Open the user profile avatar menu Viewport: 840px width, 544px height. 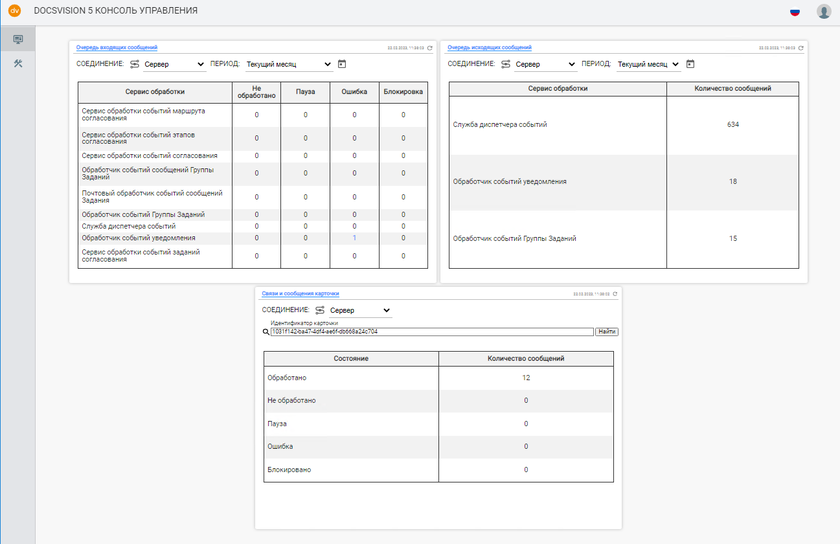pyautogui.click(x=824, y=12)
